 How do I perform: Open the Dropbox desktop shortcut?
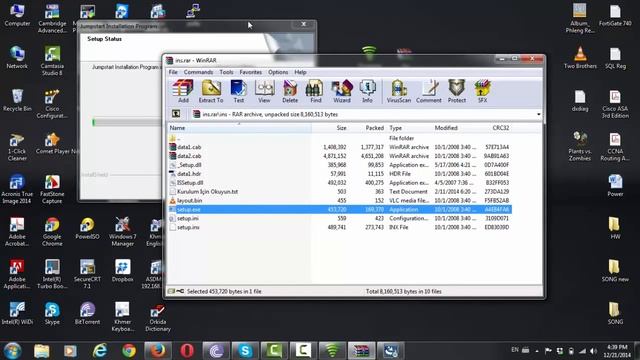[x=122, y=271]
